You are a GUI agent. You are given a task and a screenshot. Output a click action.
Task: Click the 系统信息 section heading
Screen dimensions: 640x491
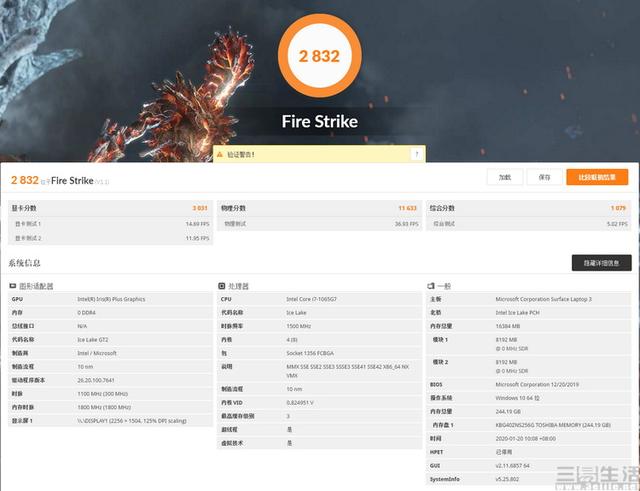pos(28,262)
